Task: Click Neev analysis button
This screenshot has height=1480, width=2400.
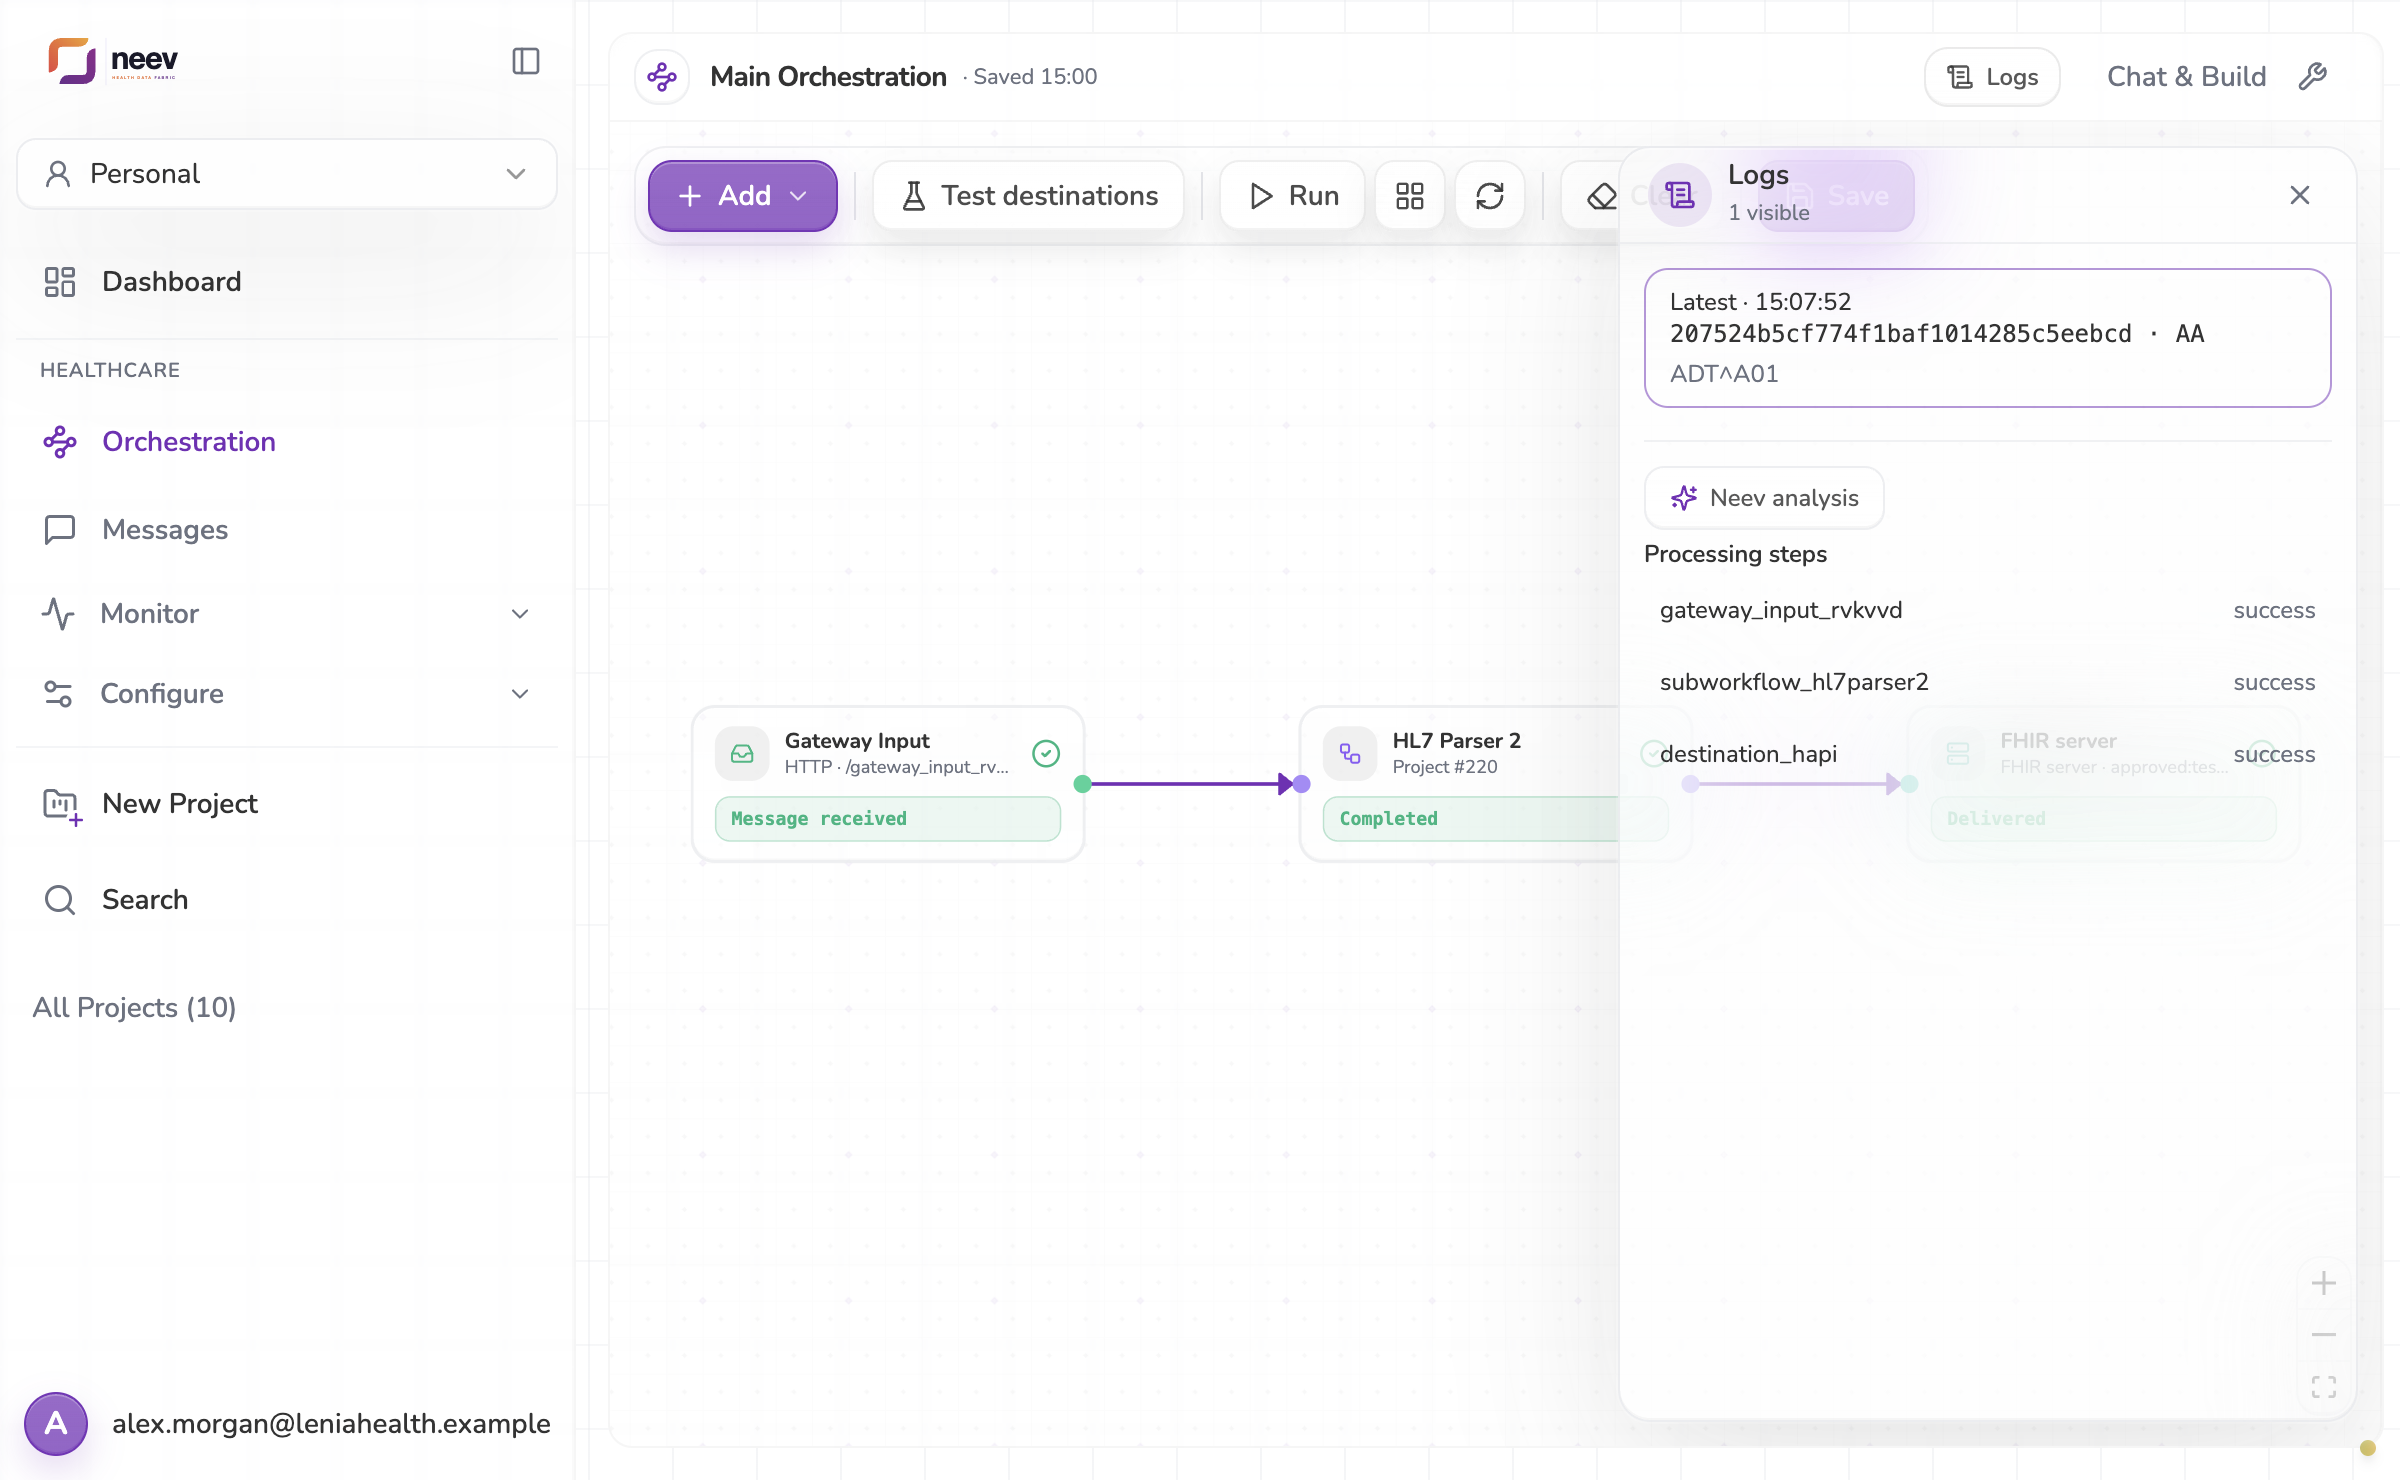Action: (x=1765, y=498)
